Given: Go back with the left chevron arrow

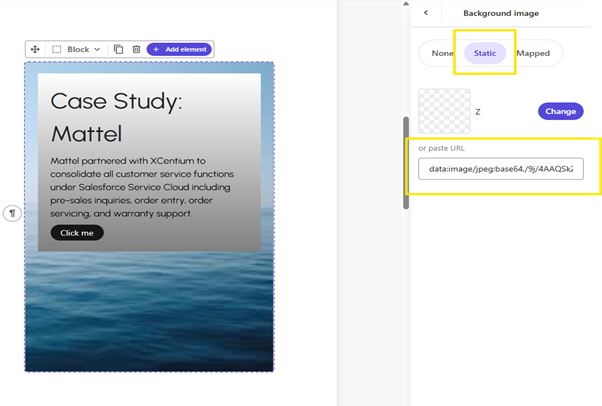Looking at the screenshot, I should click(x=426, y=13).
